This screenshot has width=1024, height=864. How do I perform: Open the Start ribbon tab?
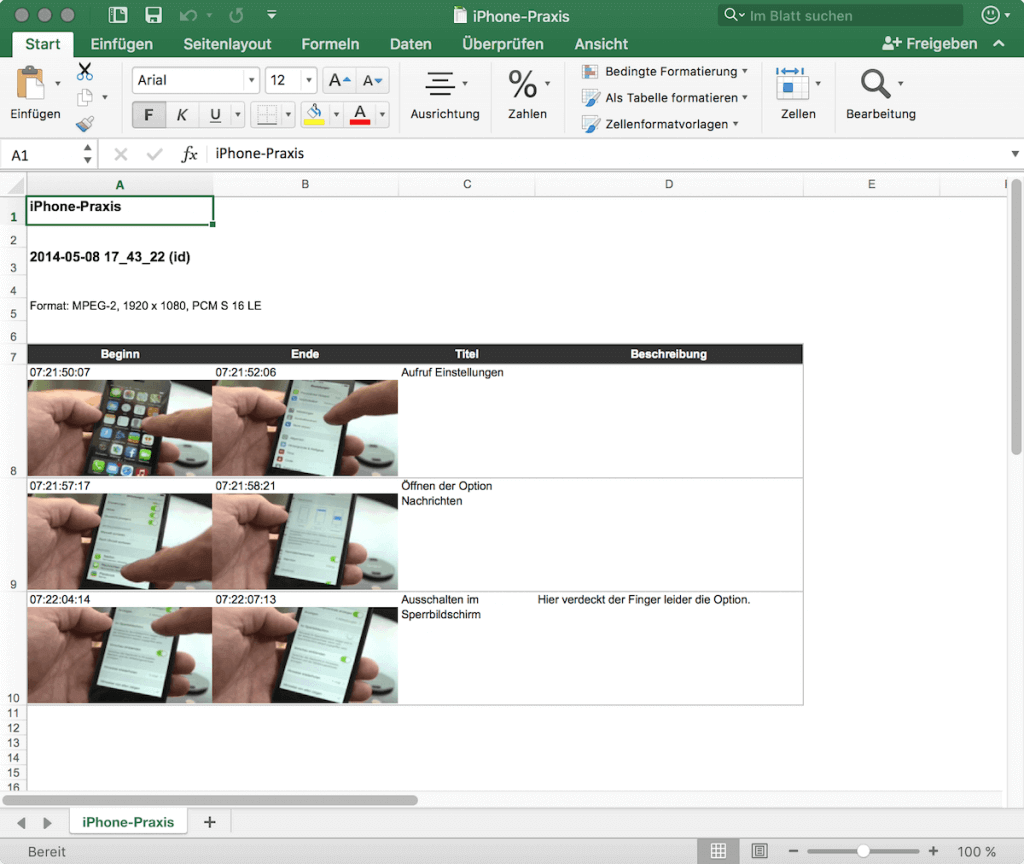click(x=42, y=44)
